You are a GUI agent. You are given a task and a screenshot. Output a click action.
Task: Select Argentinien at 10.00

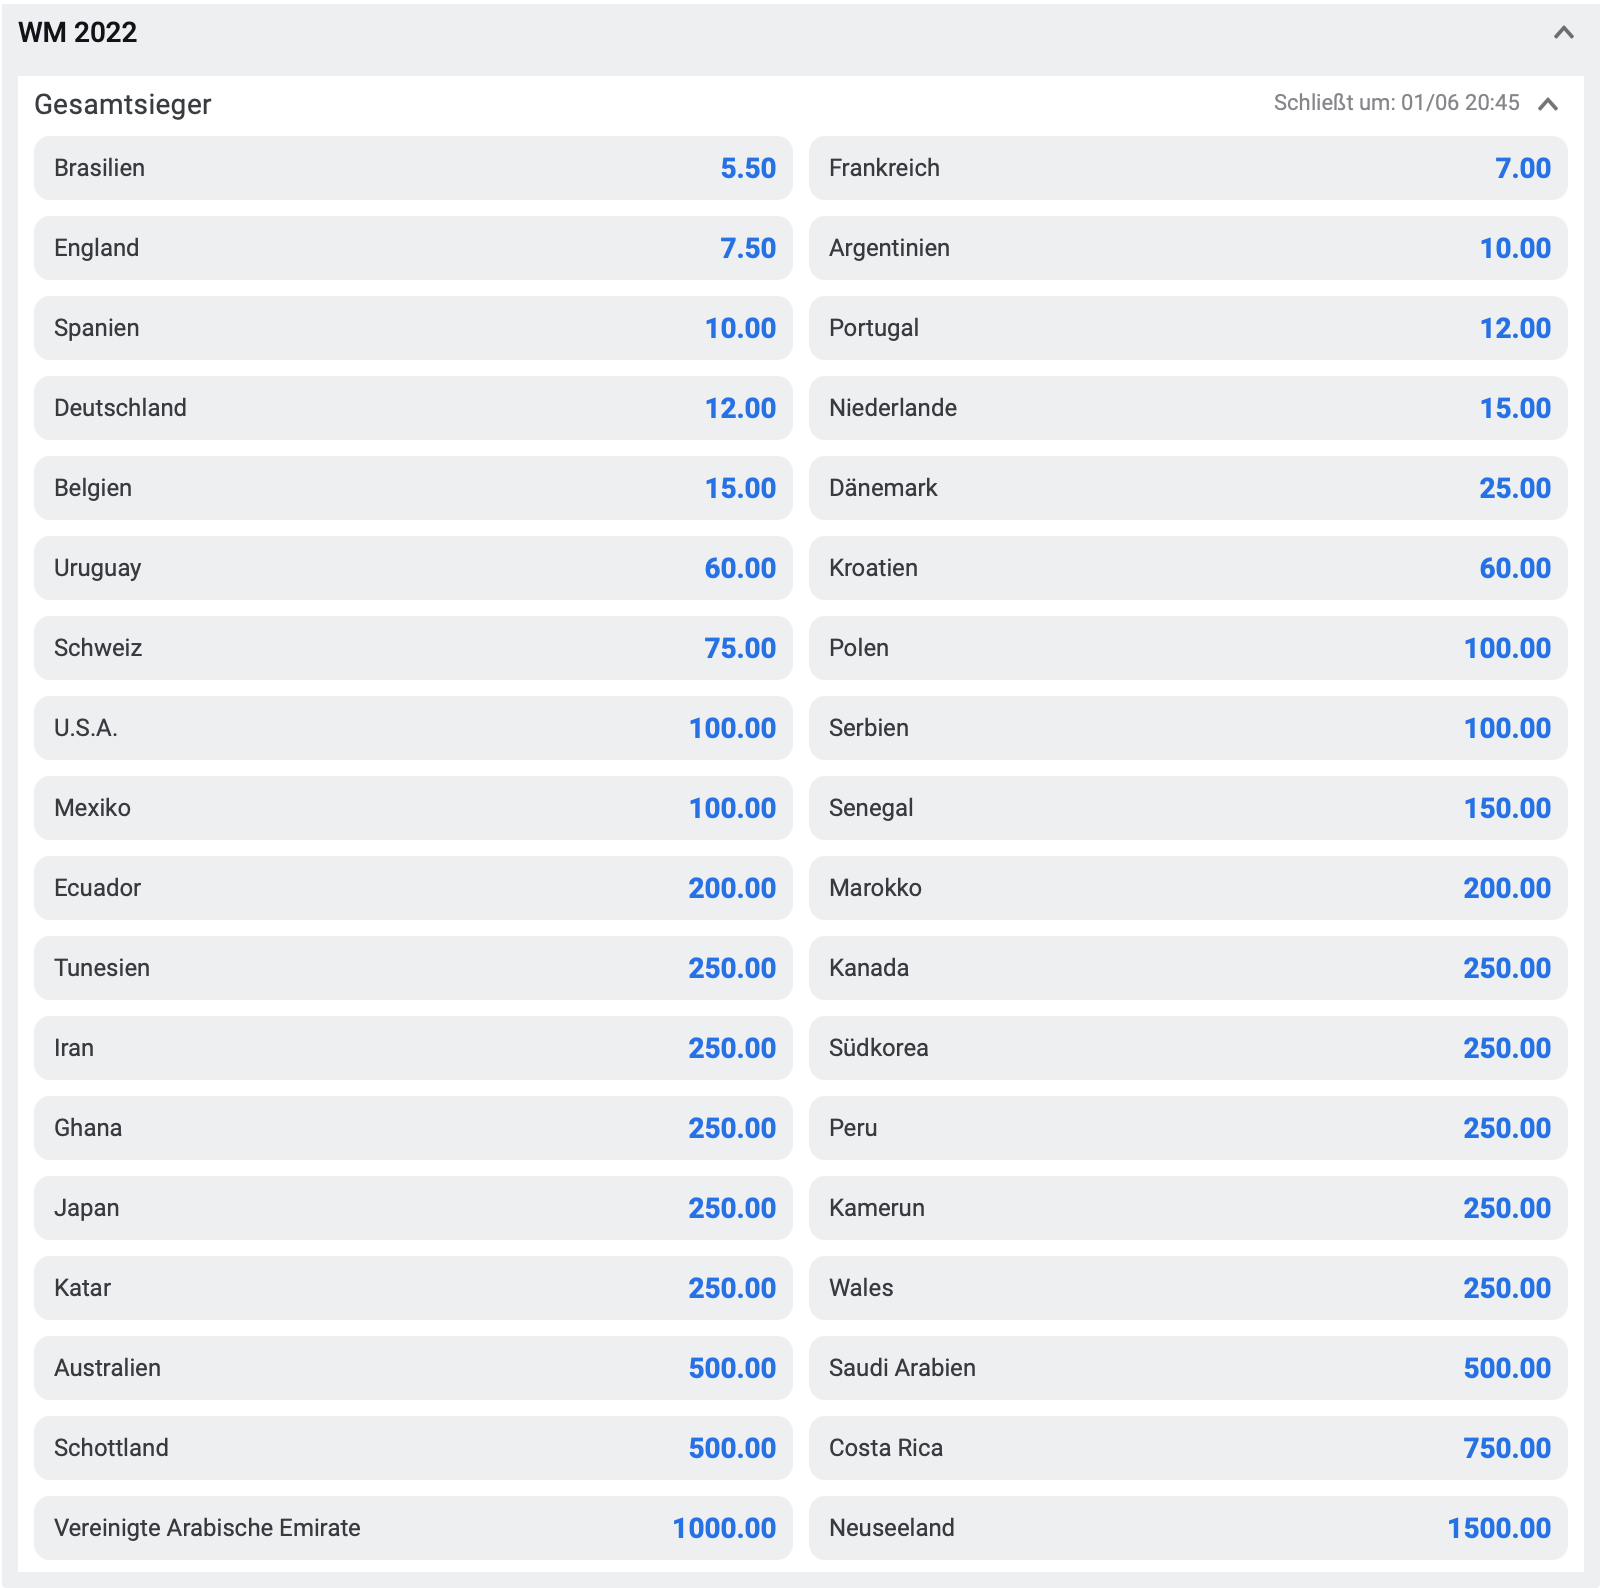coord(1188,248)
